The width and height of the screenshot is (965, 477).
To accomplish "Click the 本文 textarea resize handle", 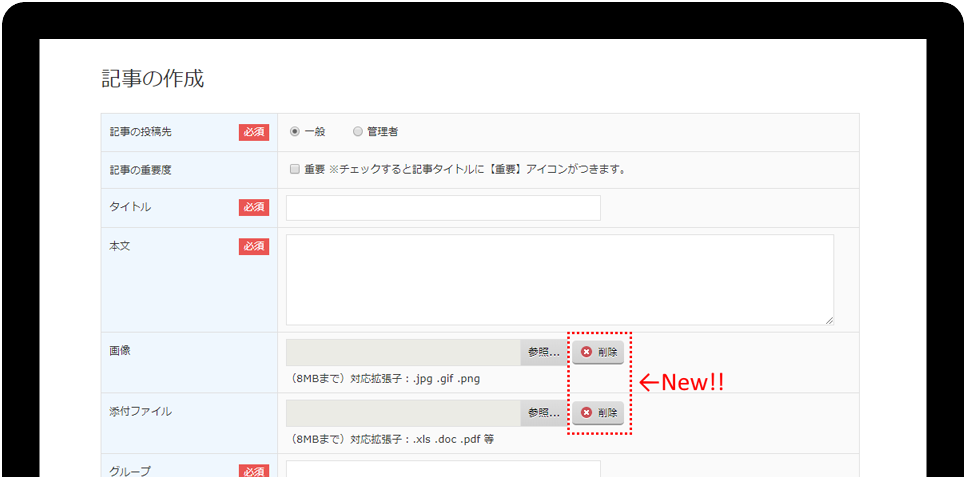I will coord(830,320).
